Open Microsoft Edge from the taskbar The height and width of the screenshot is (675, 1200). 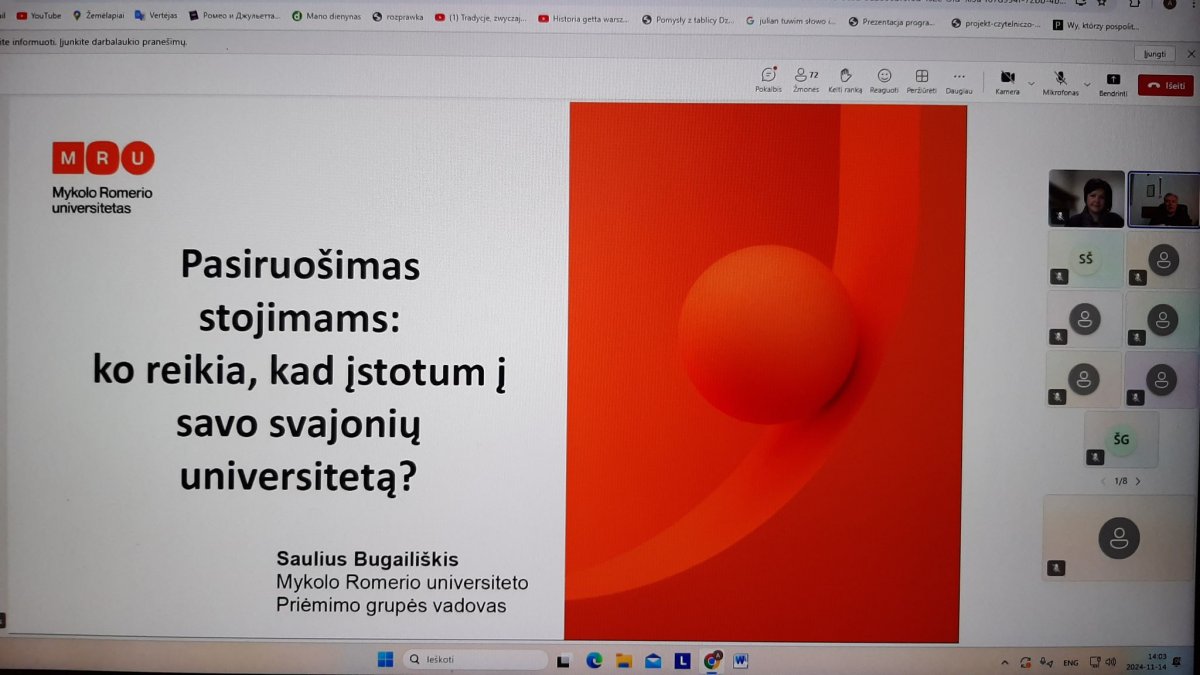pos(594,660)
